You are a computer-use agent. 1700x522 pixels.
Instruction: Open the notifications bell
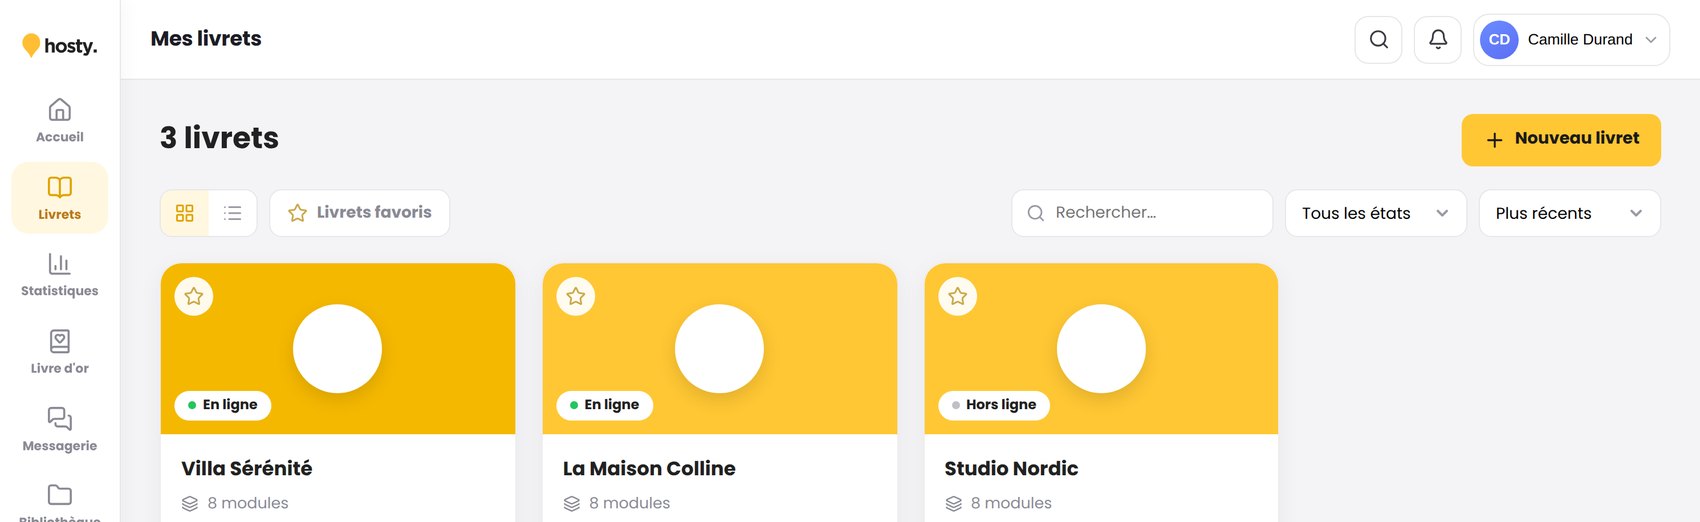(x=1438, y=40)
